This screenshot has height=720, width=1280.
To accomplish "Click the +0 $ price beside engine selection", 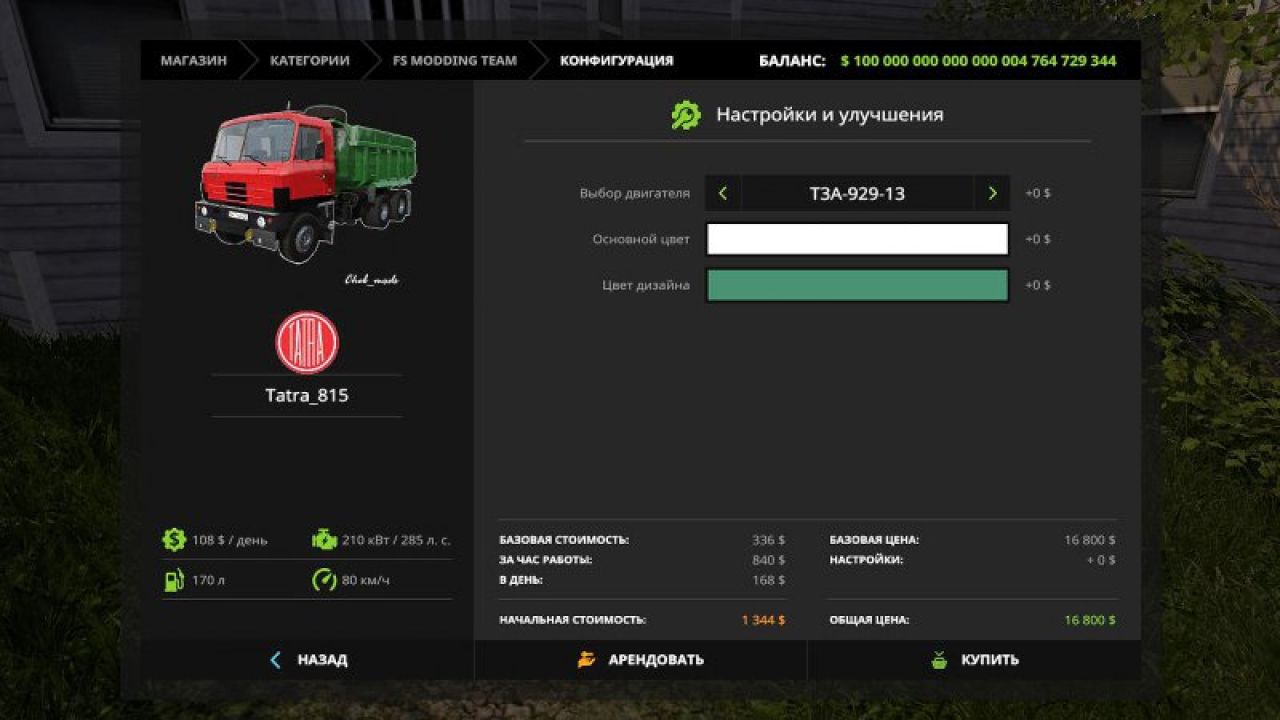I will pos(1038,193).
